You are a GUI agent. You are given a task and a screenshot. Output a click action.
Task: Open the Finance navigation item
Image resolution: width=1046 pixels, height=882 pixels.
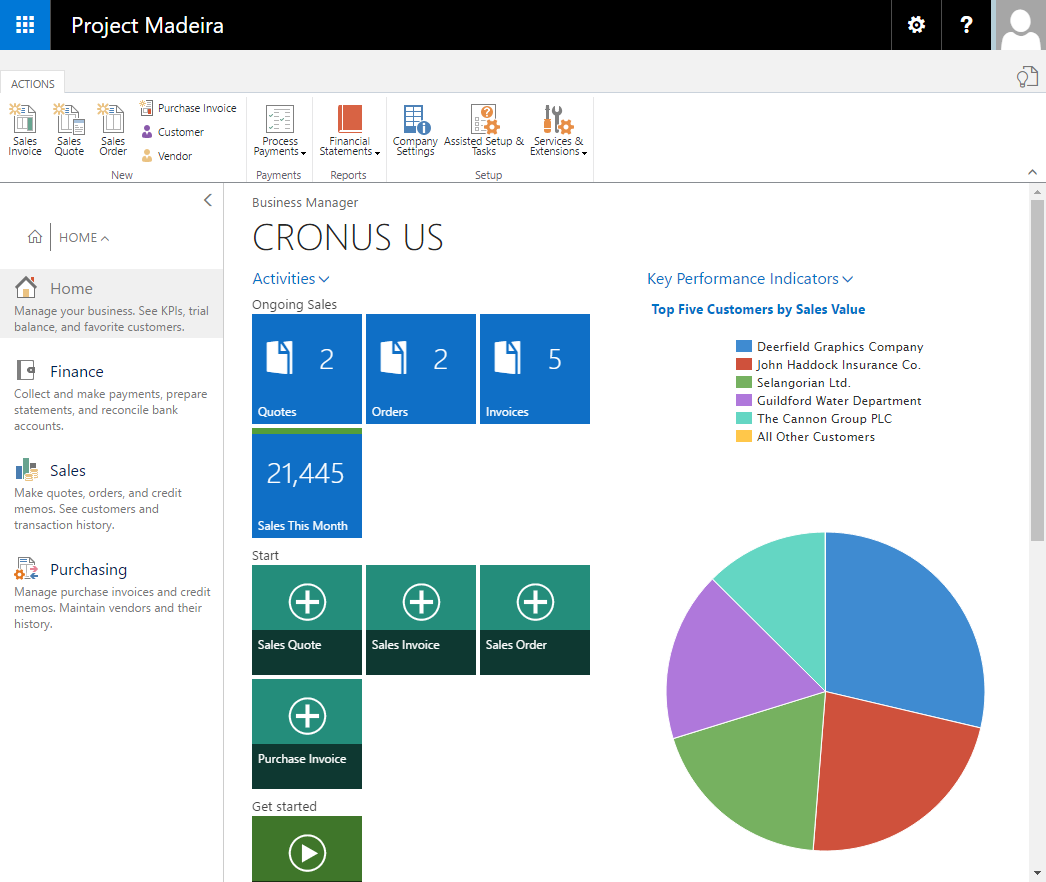click(x=76, y=371)
